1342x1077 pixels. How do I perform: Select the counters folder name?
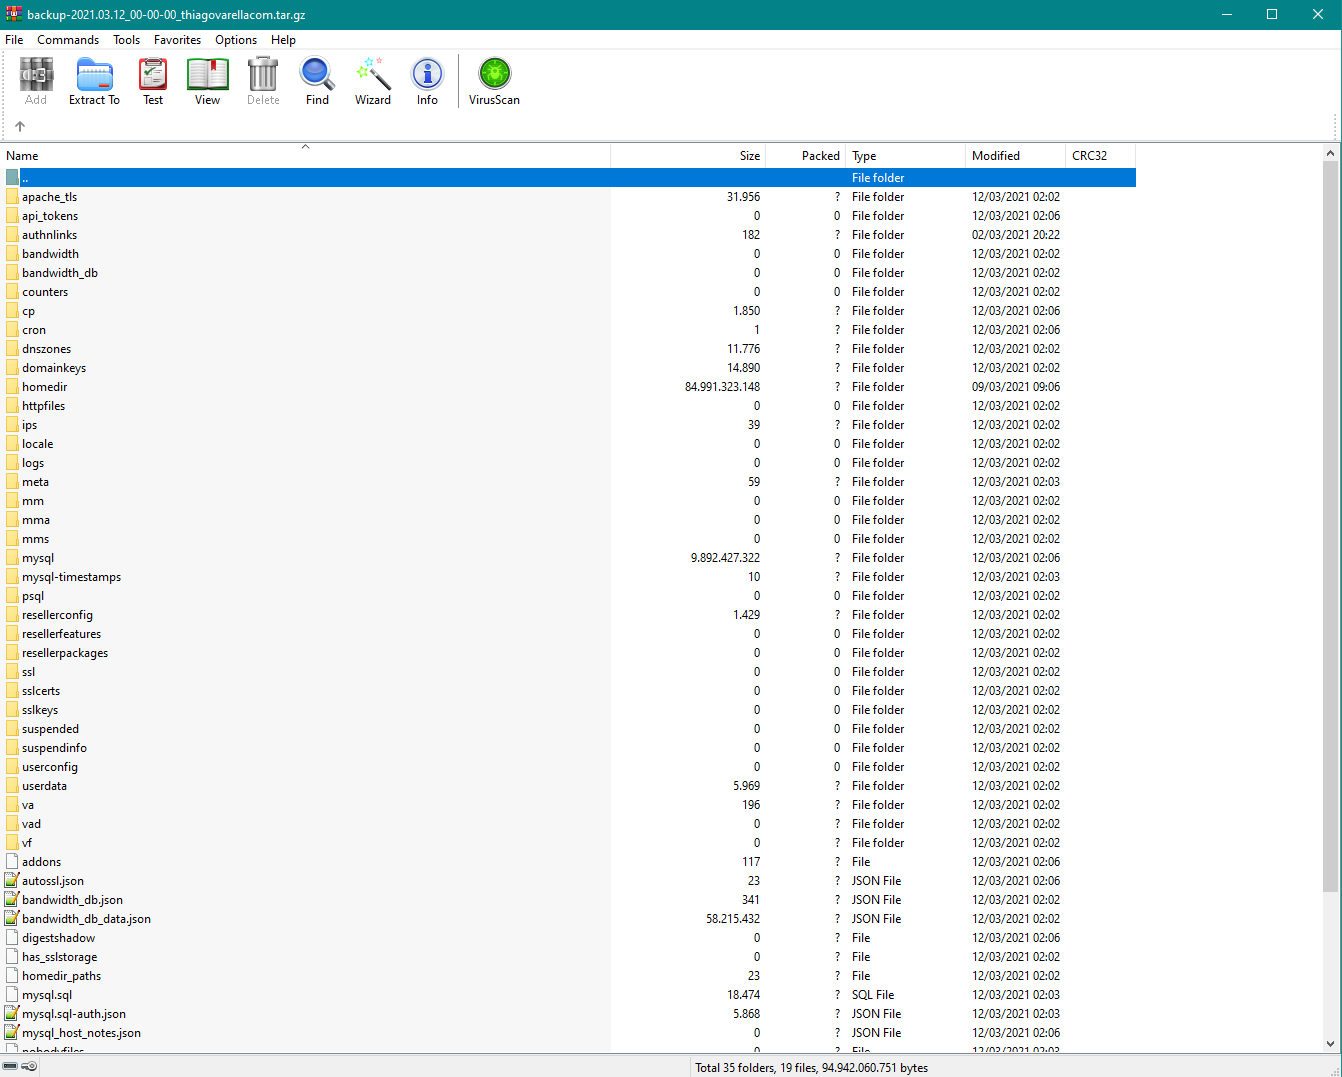tap(46, 292)
